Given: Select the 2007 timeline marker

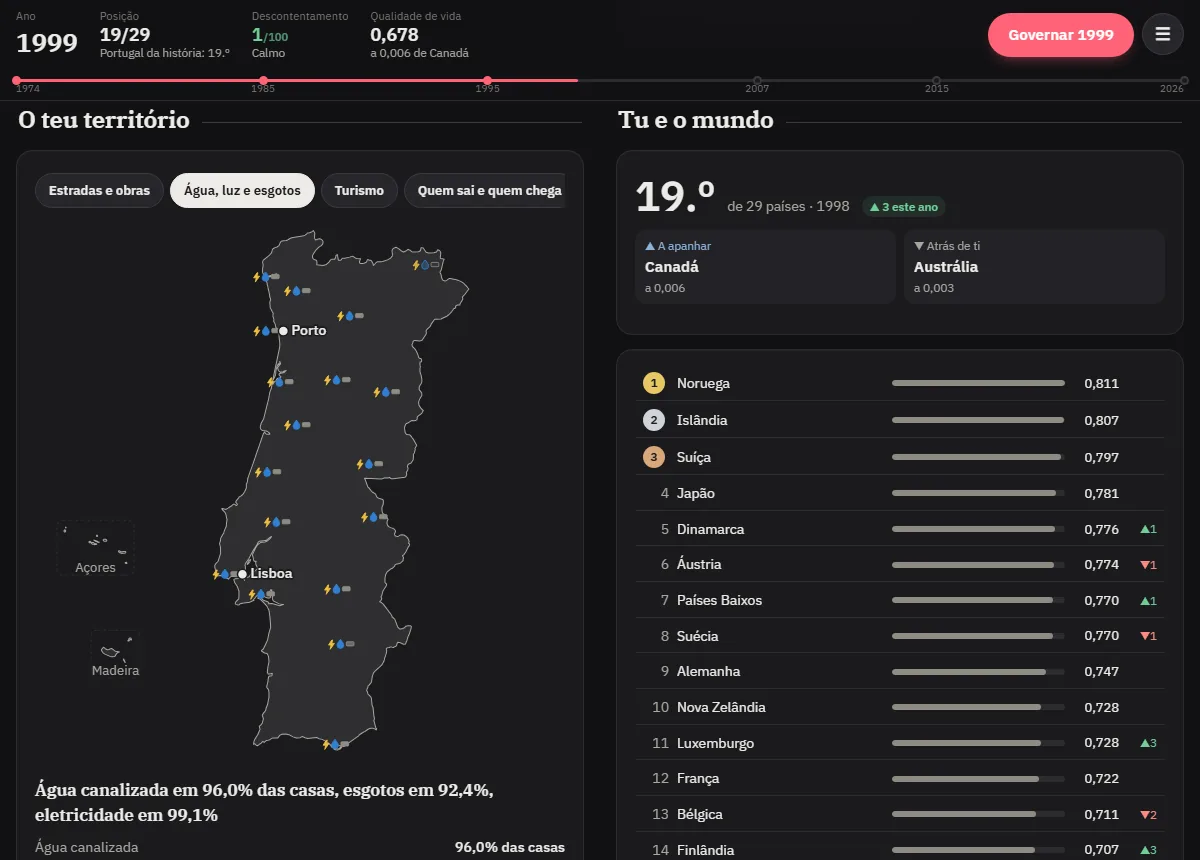Looking at the screenshot, I should tap(757, 80).
